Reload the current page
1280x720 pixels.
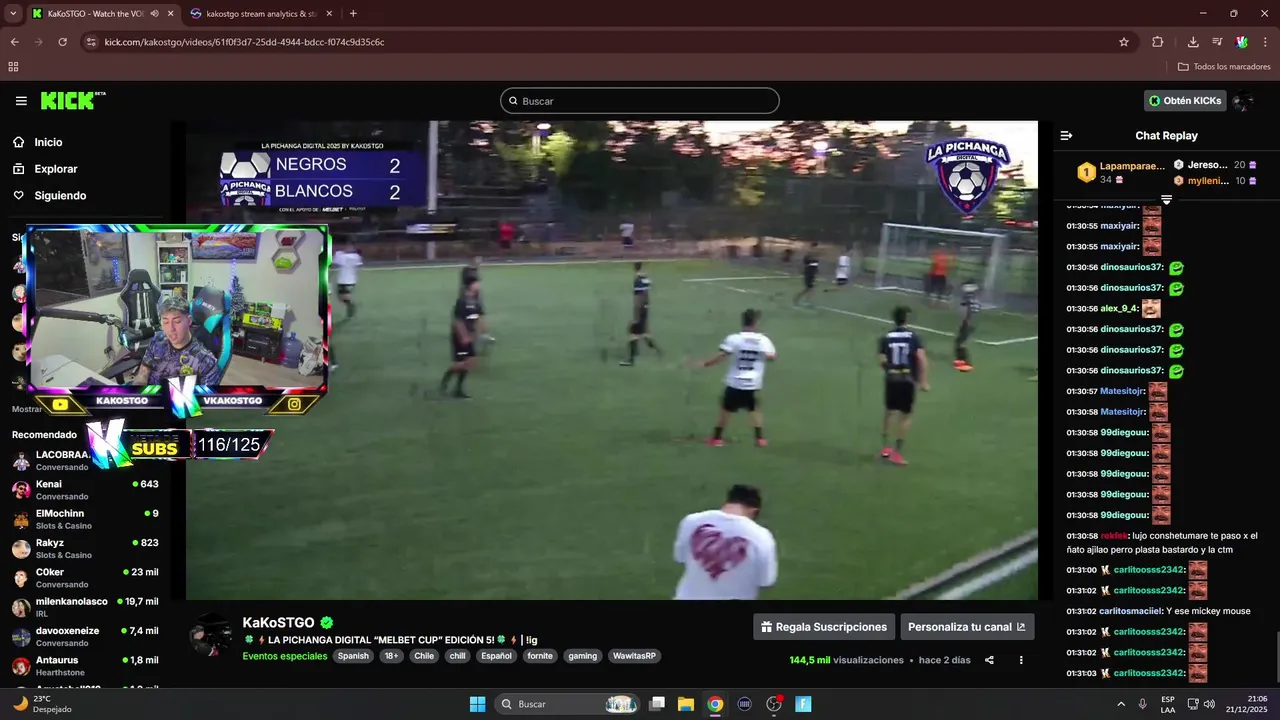click(62, 42)
